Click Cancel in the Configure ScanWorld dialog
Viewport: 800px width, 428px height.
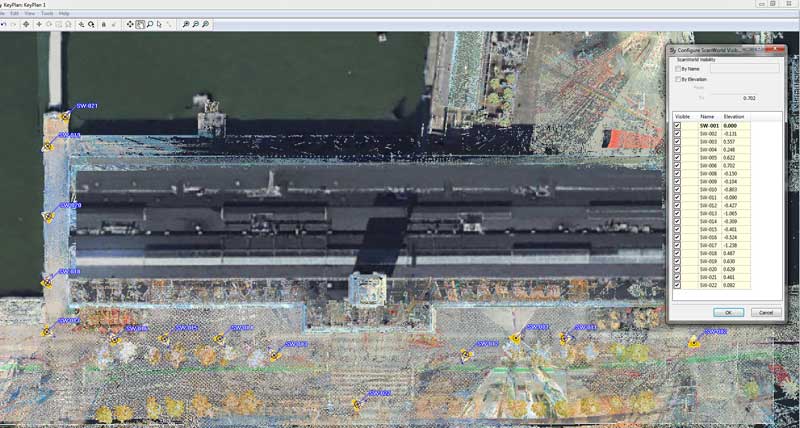[x=766, y=312]
